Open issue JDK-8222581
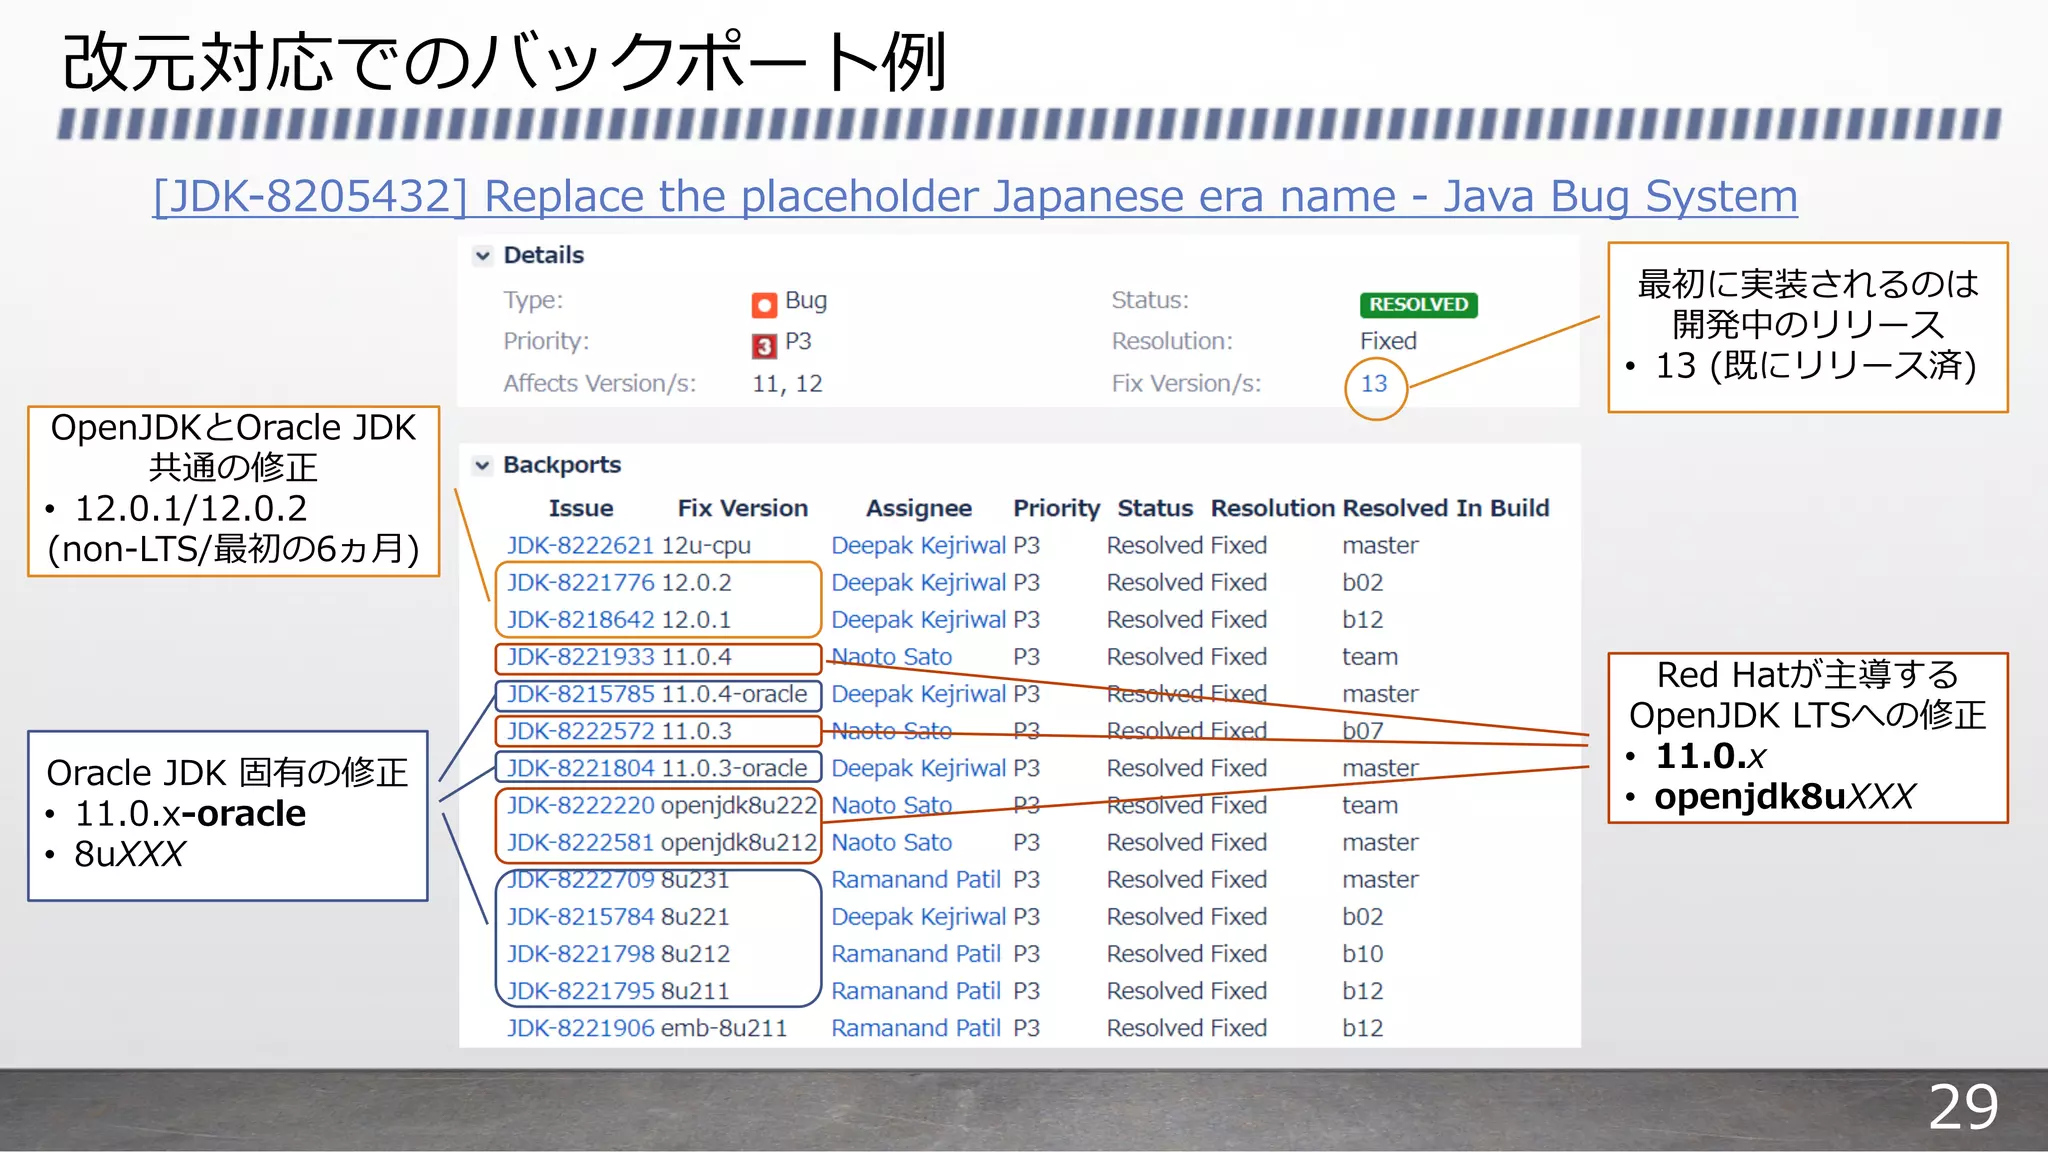This screenshot has width=2048, height=1152. (x=580, y=843)
